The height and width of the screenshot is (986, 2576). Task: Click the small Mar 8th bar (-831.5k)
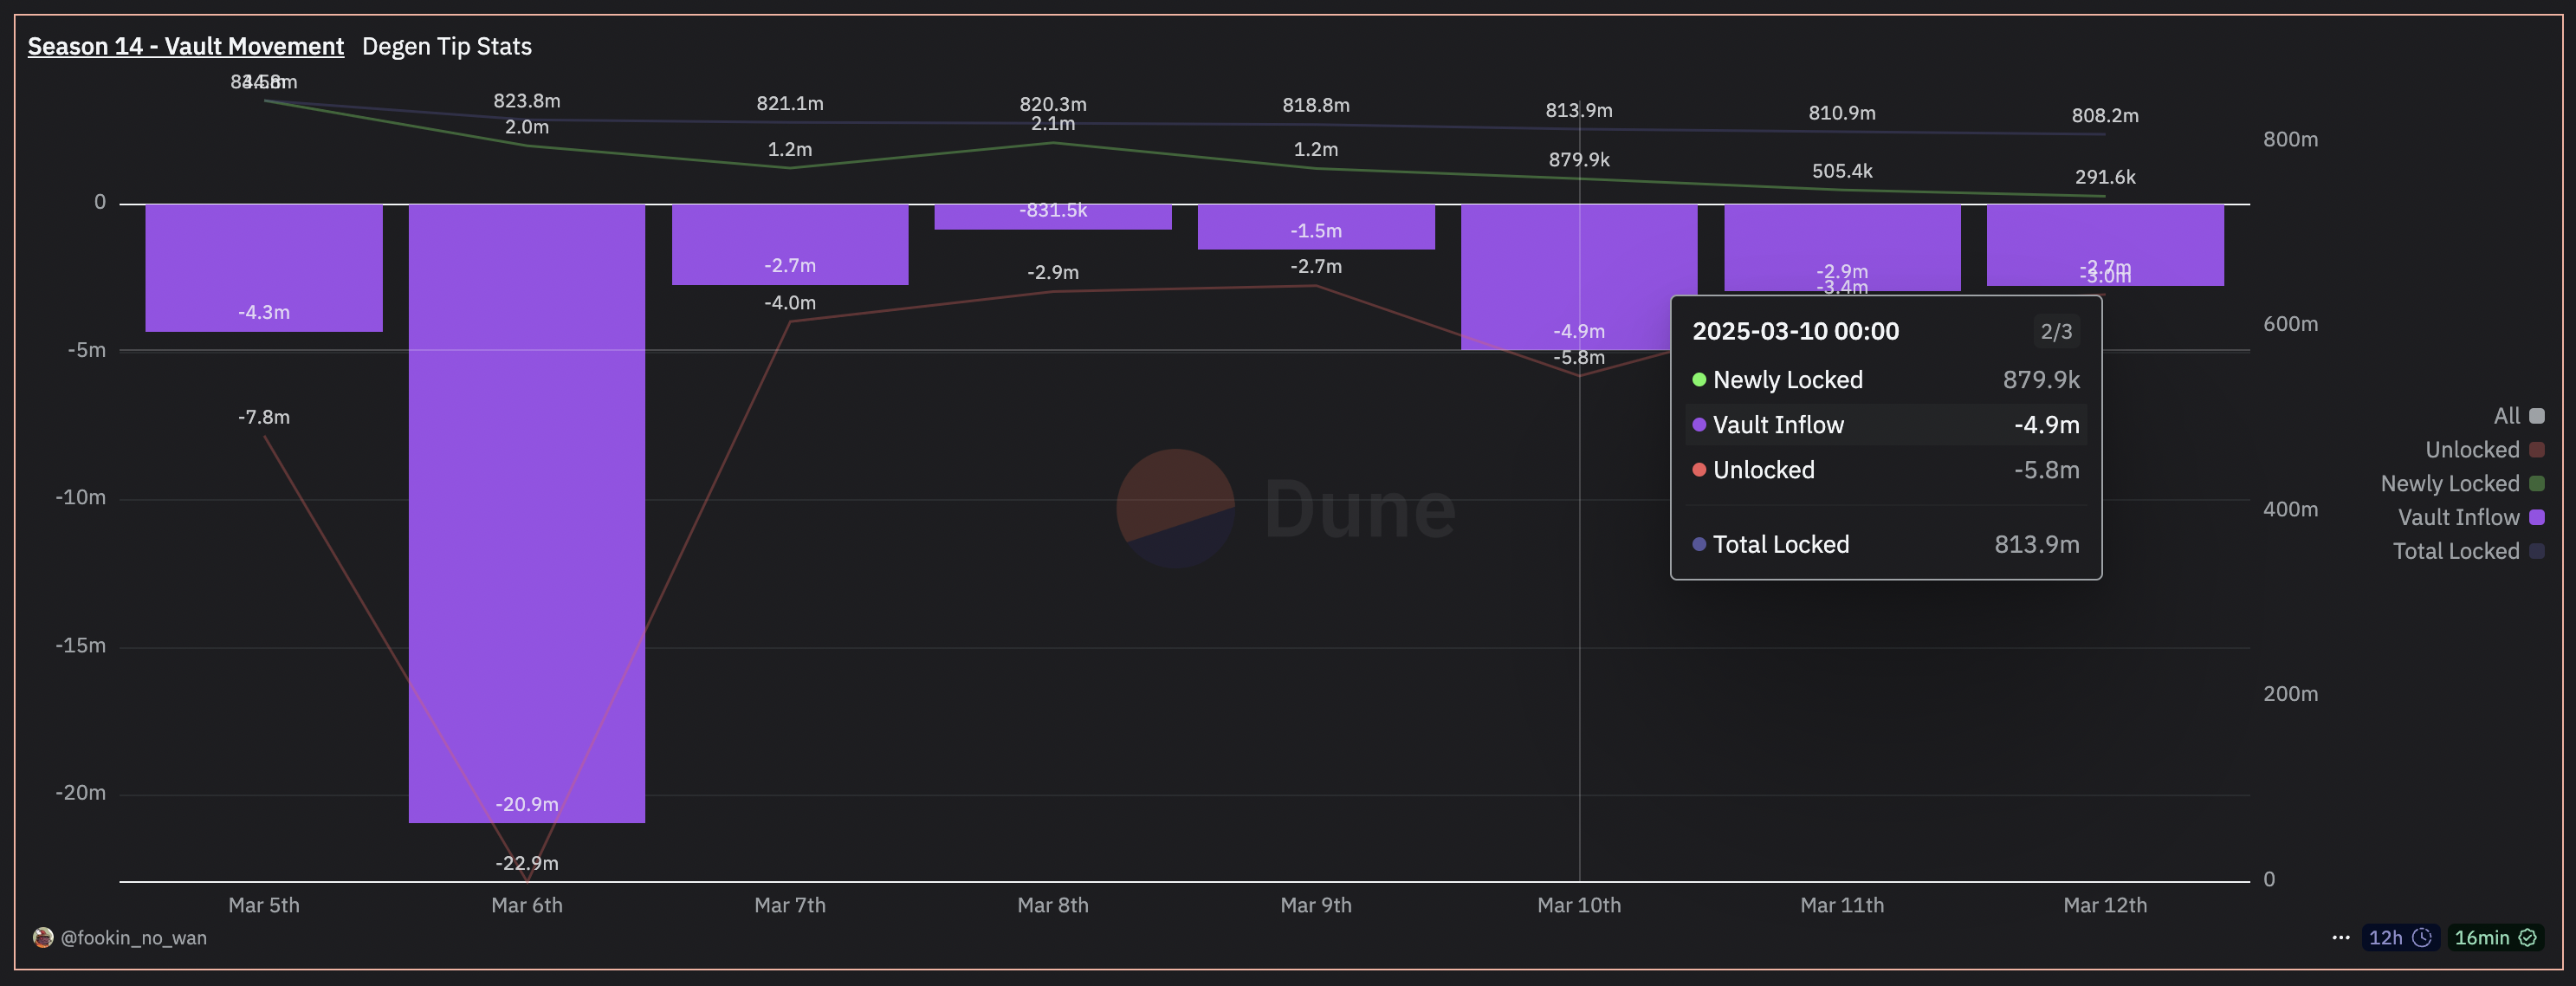[x=1053, y=217]
